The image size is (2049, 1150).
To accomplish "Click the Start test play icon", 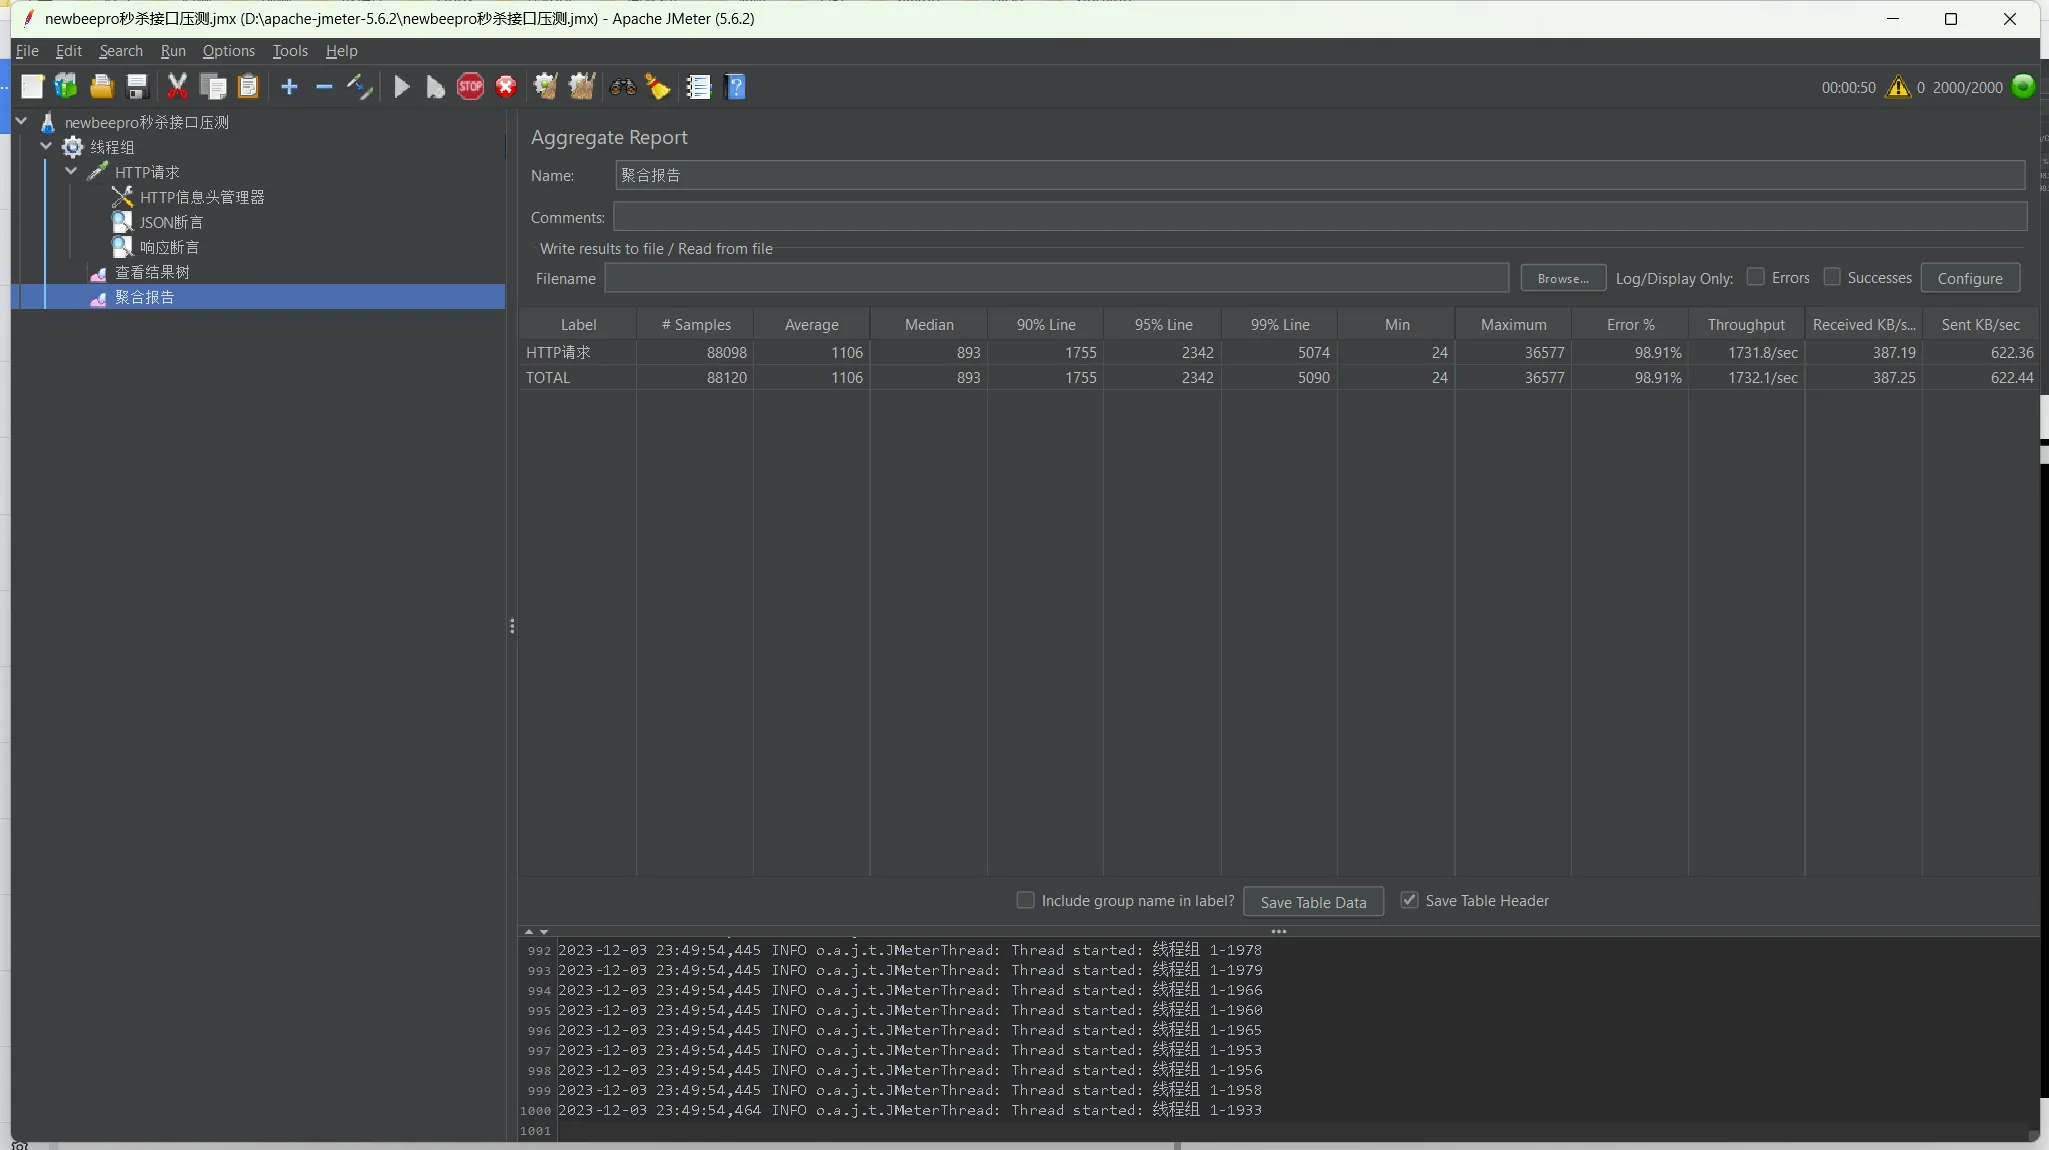I will click(x=401, y=87).
